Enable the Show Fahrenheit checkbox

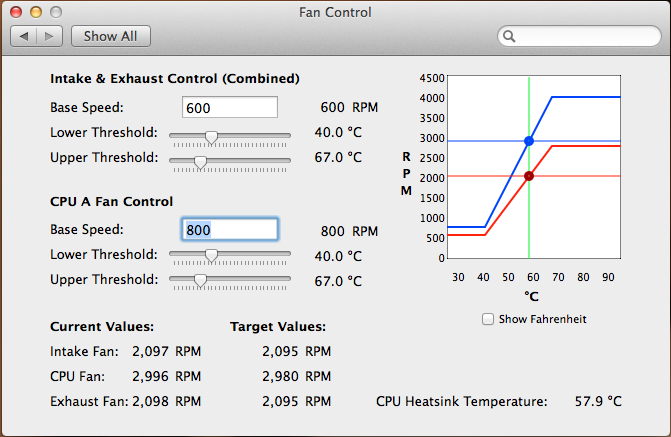point(488,319)
